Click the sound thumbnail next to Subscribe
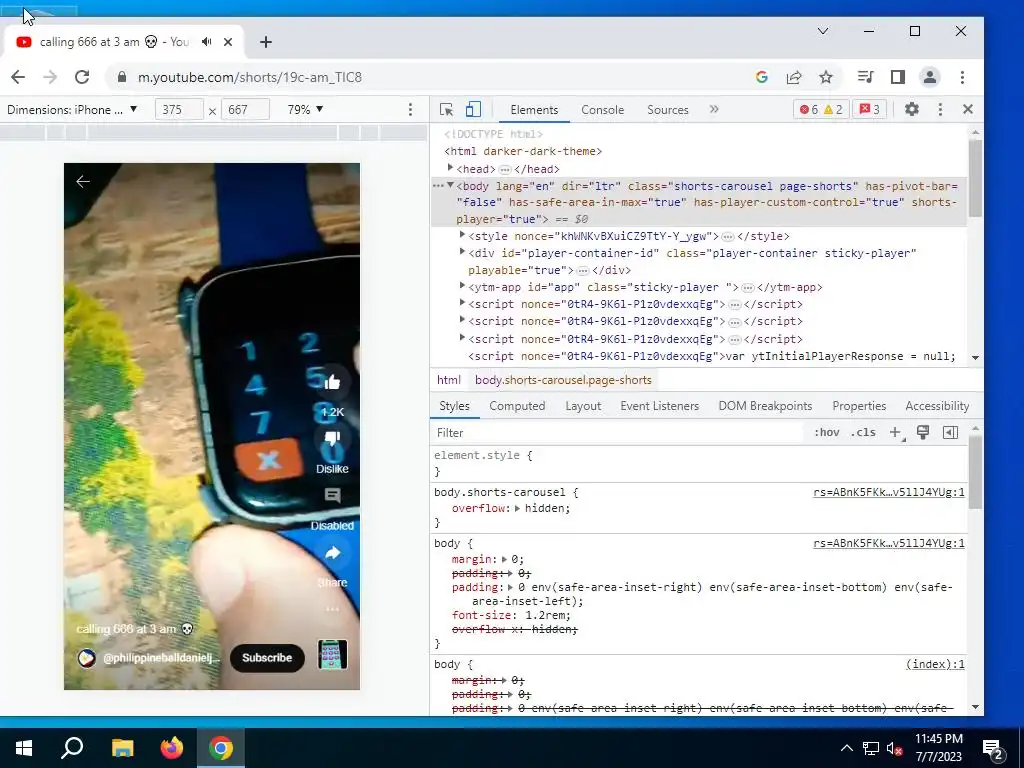 tap(332, 654)
